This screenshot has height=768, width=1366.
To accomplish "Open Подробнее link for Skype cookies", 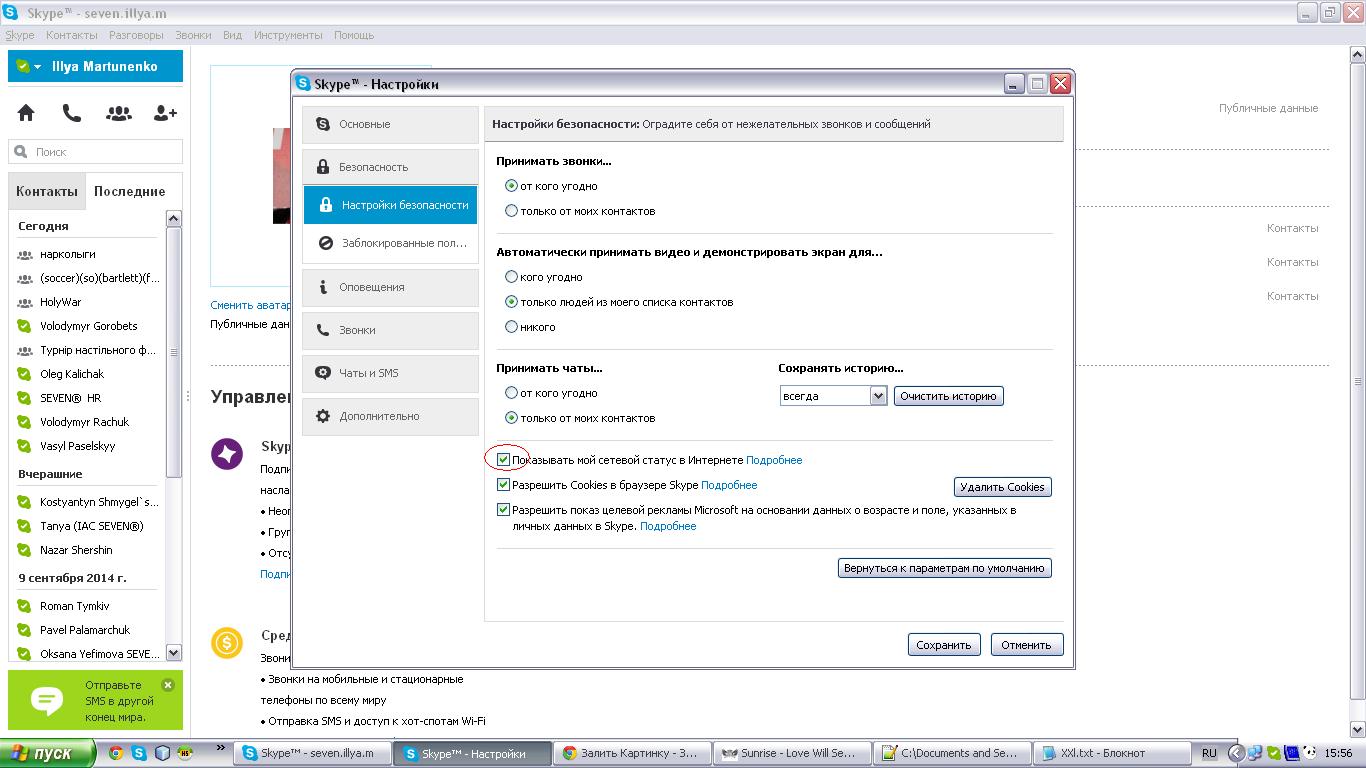I will coord(729,485).
